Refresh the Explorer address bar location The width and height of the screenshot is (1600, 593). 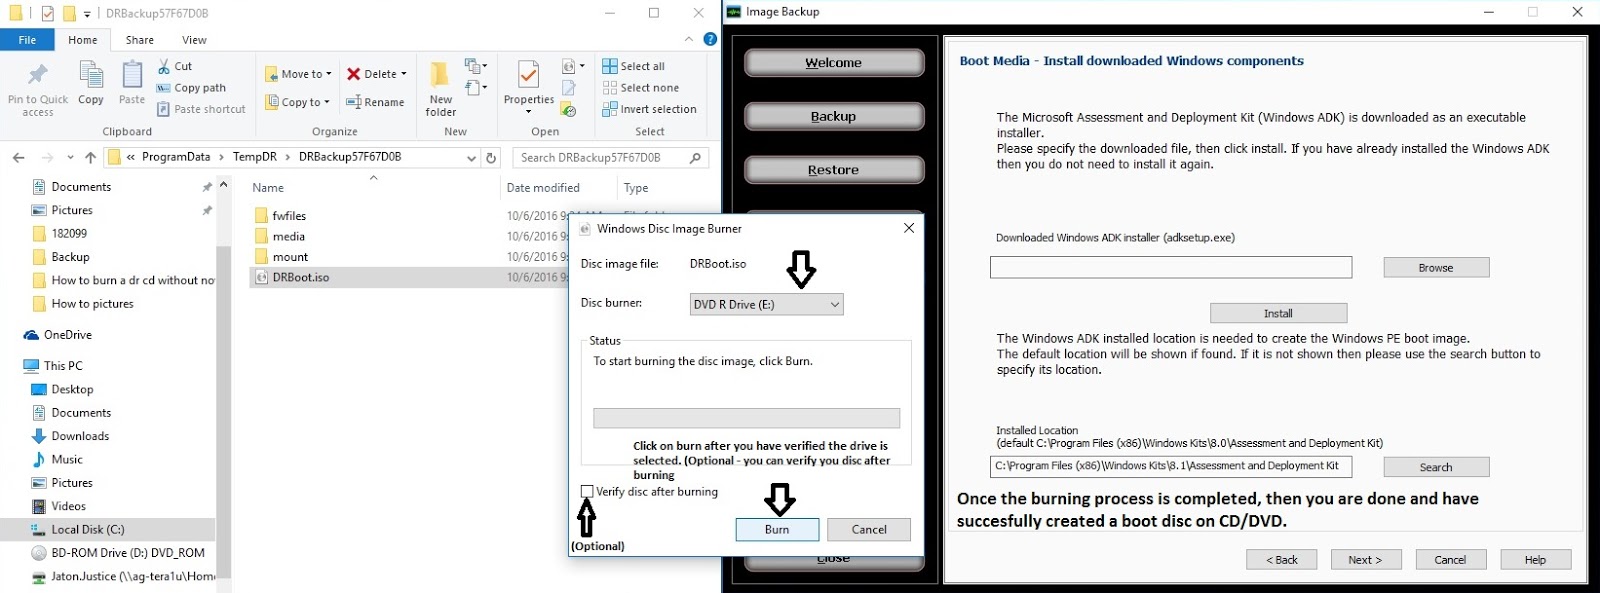coord(491,158)
